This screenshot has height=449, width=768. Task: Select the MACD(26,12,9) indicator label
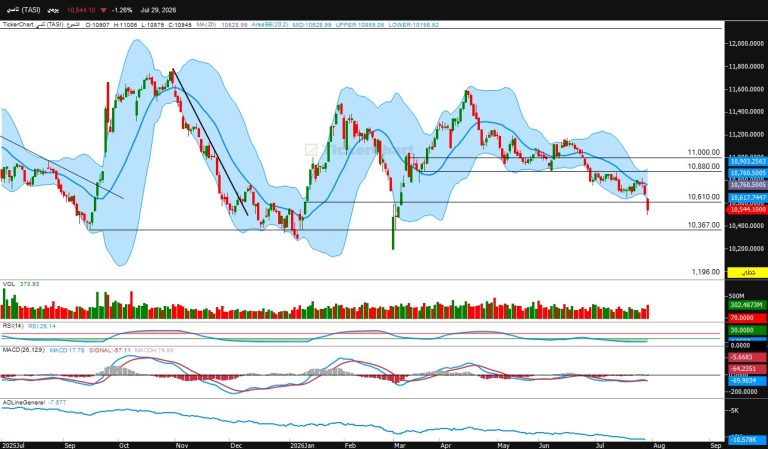(24, 350)
